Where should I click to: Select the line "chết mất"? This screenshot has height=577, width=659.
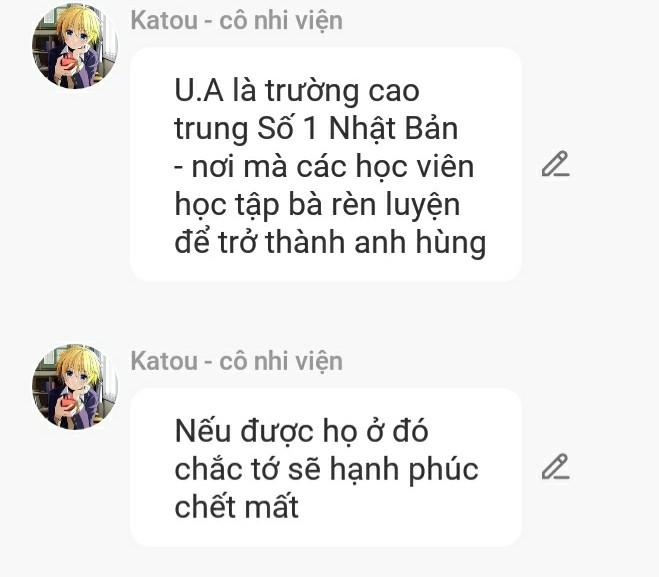(x=237, y=507)
